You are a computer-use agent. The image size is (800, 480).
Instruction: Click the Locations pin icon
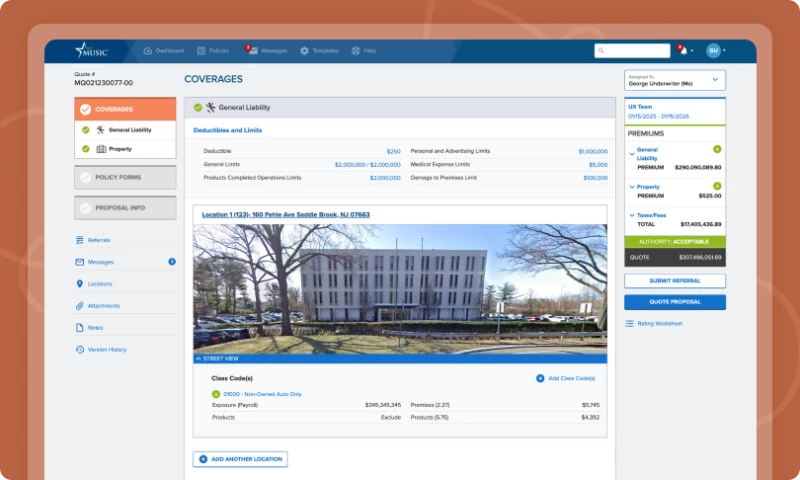[80, 284]
